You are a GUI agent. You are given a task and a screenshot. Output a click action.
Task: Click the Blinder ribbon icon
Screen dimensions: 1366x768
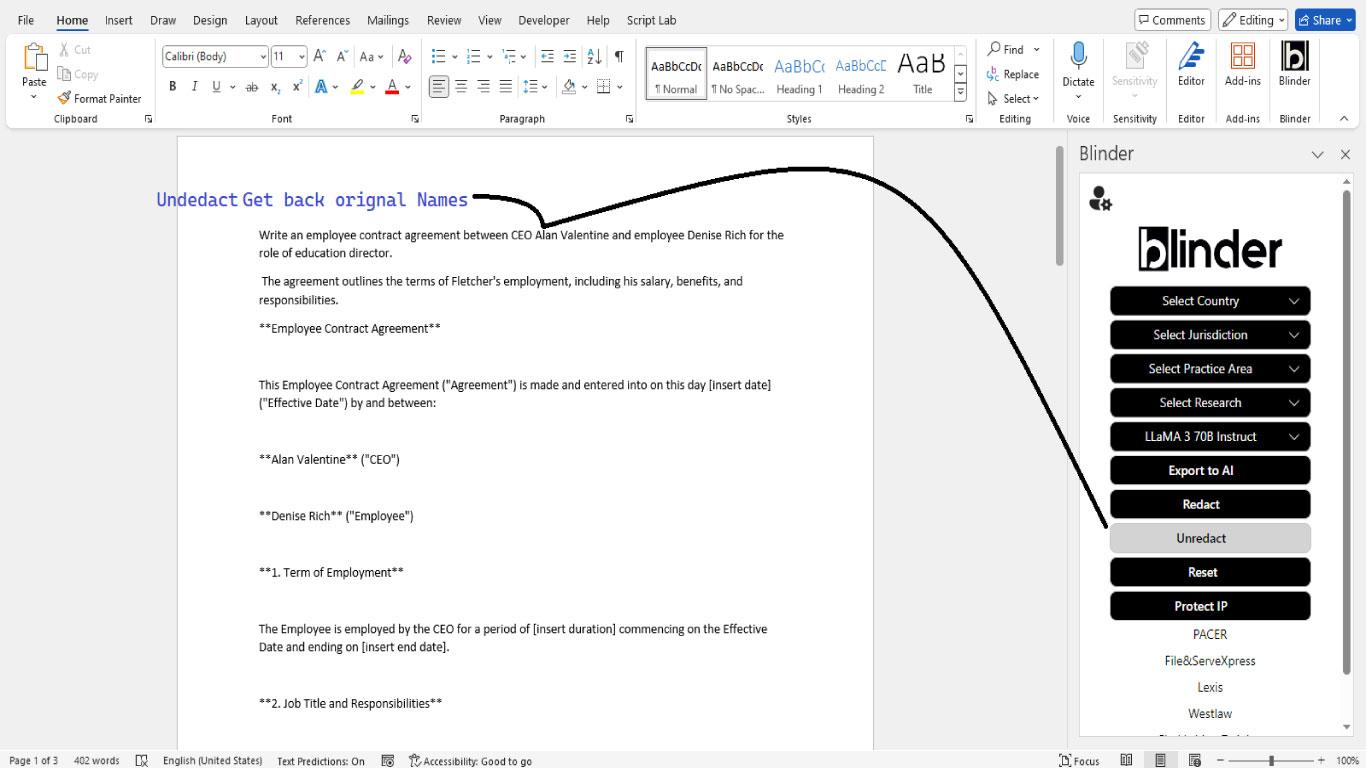[1293, 63]
